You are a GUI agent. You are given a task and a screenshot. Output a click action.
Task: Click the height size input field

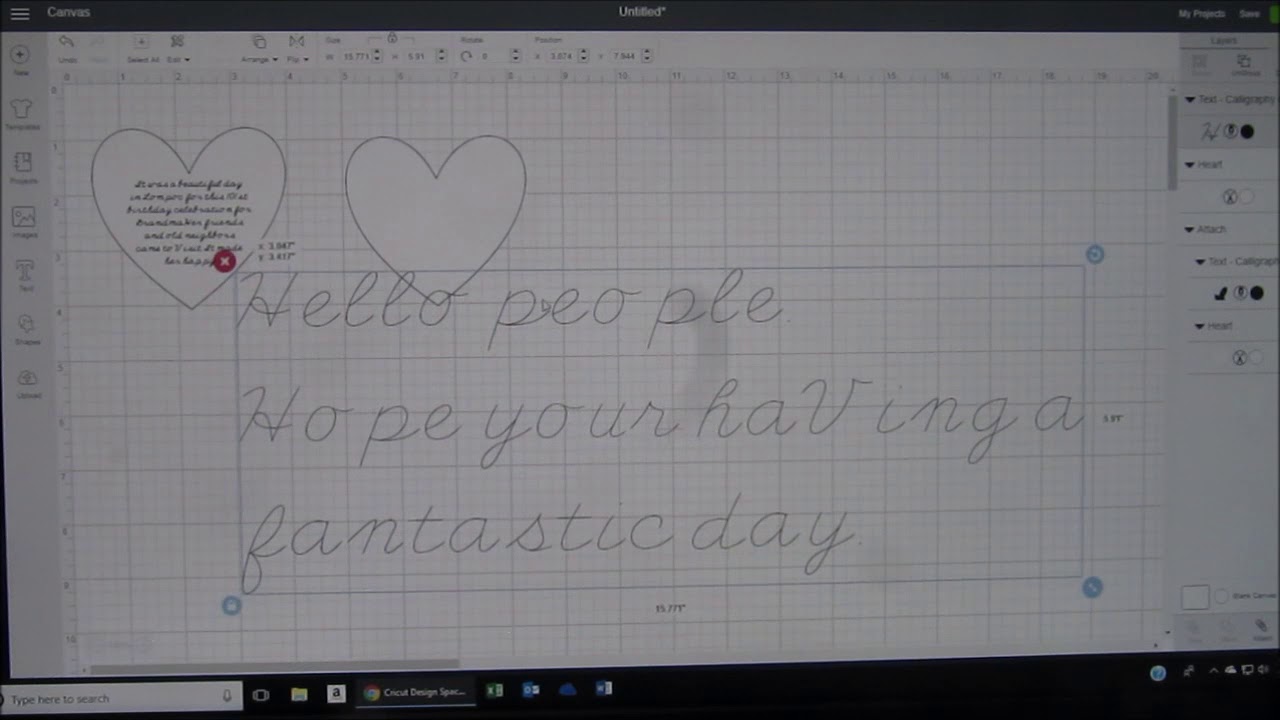(x=416, y=56)
